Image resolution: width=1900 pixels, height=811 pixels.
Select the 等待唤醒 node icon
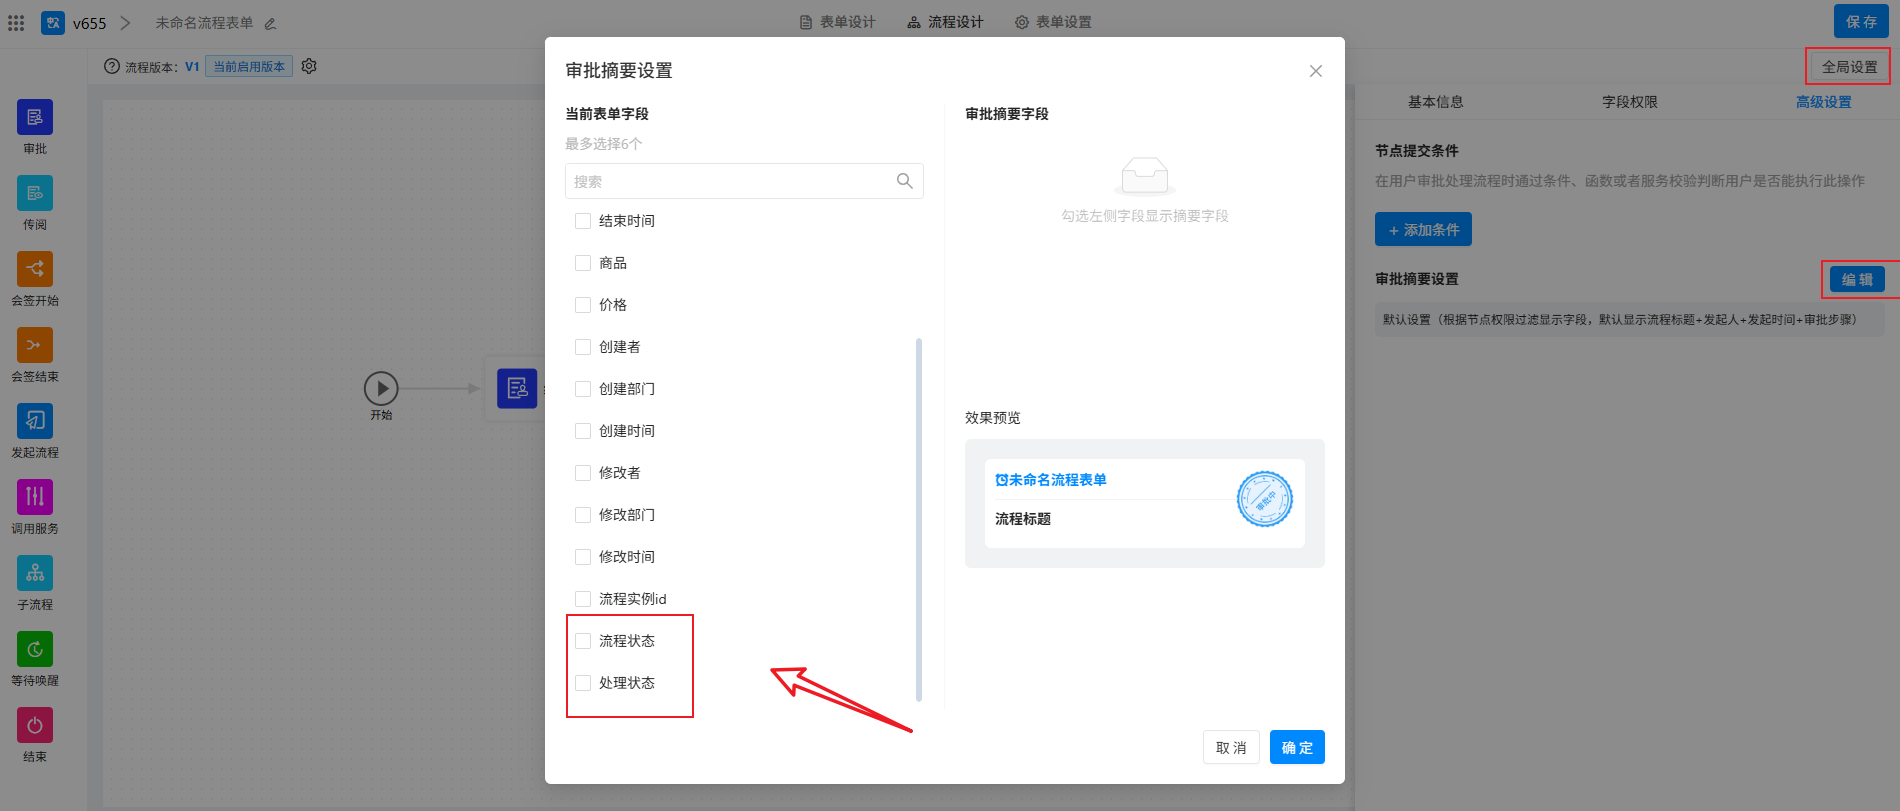click(x=35, y=649)
